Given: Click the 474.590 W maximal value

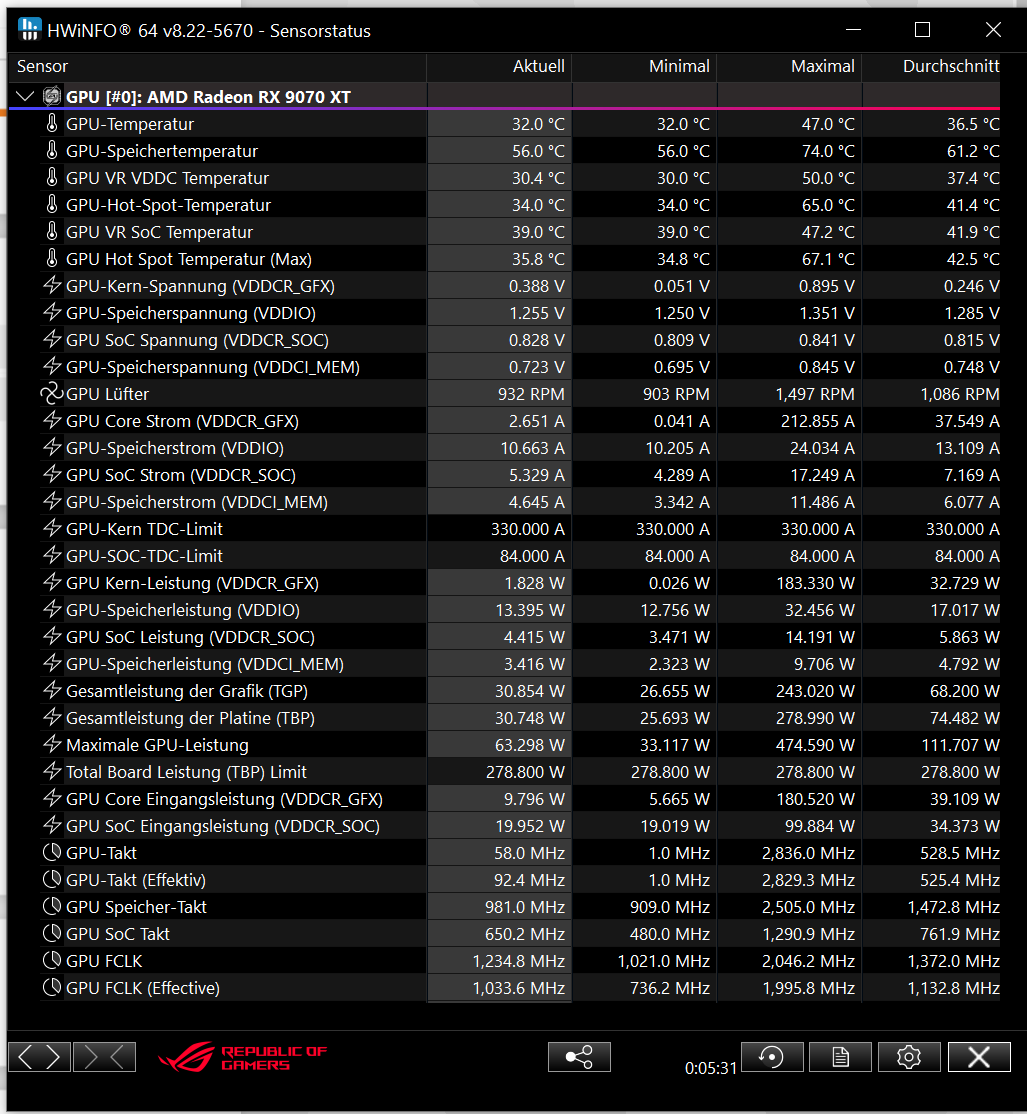Looking at the screenshot, I should 815,745.
